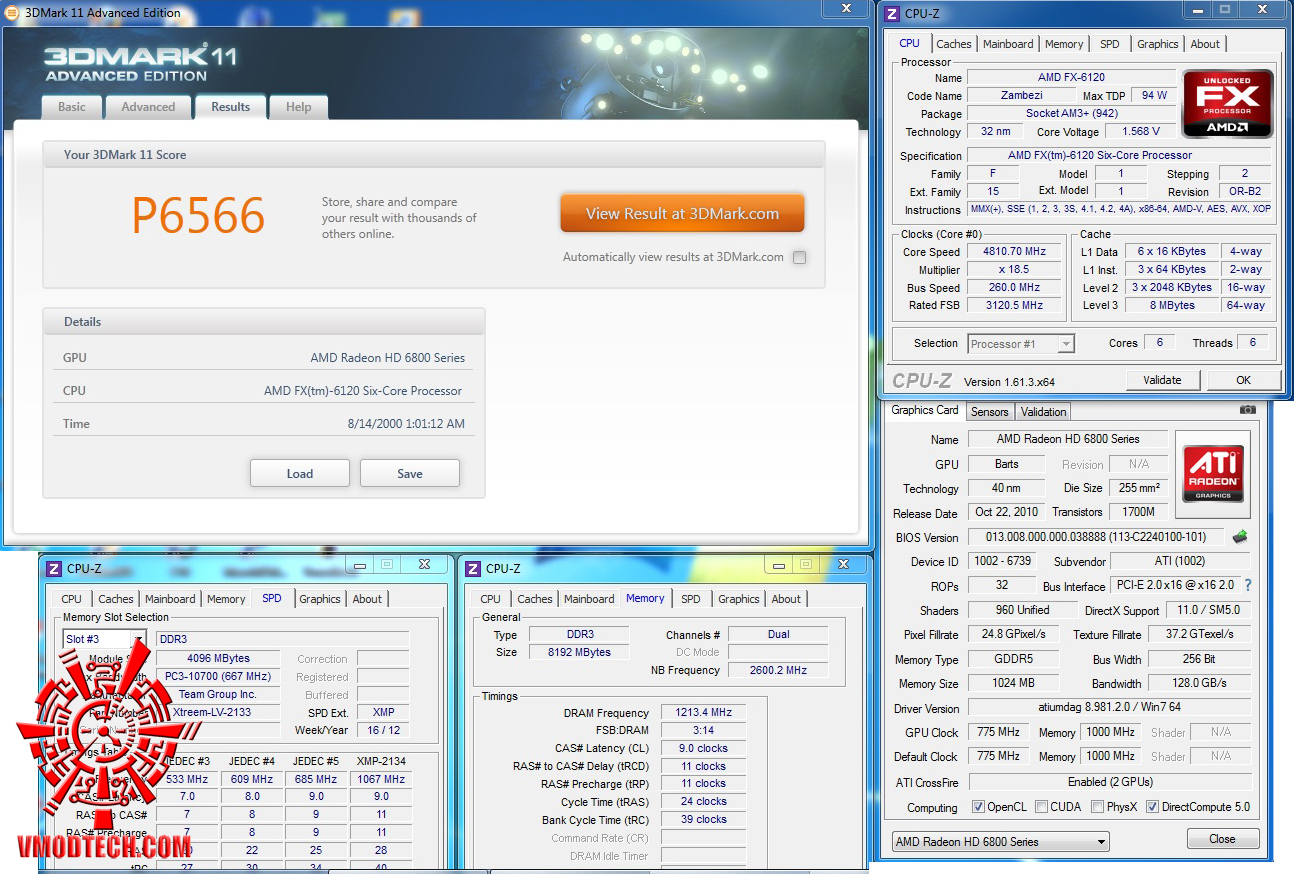Click the AMD FX processor logo
1294x874 pixels.
[x=1227, y=103]
